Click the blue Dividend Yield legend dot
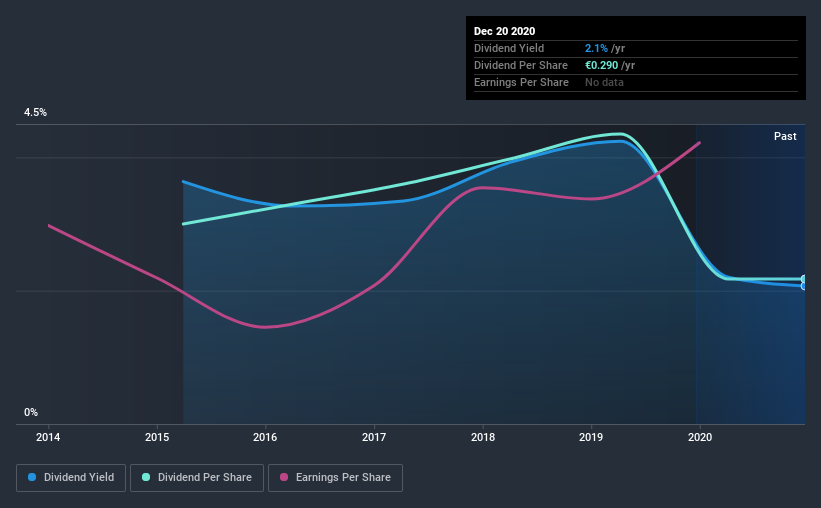This screenshot has width=821, height=508. (x=32, y=477)
